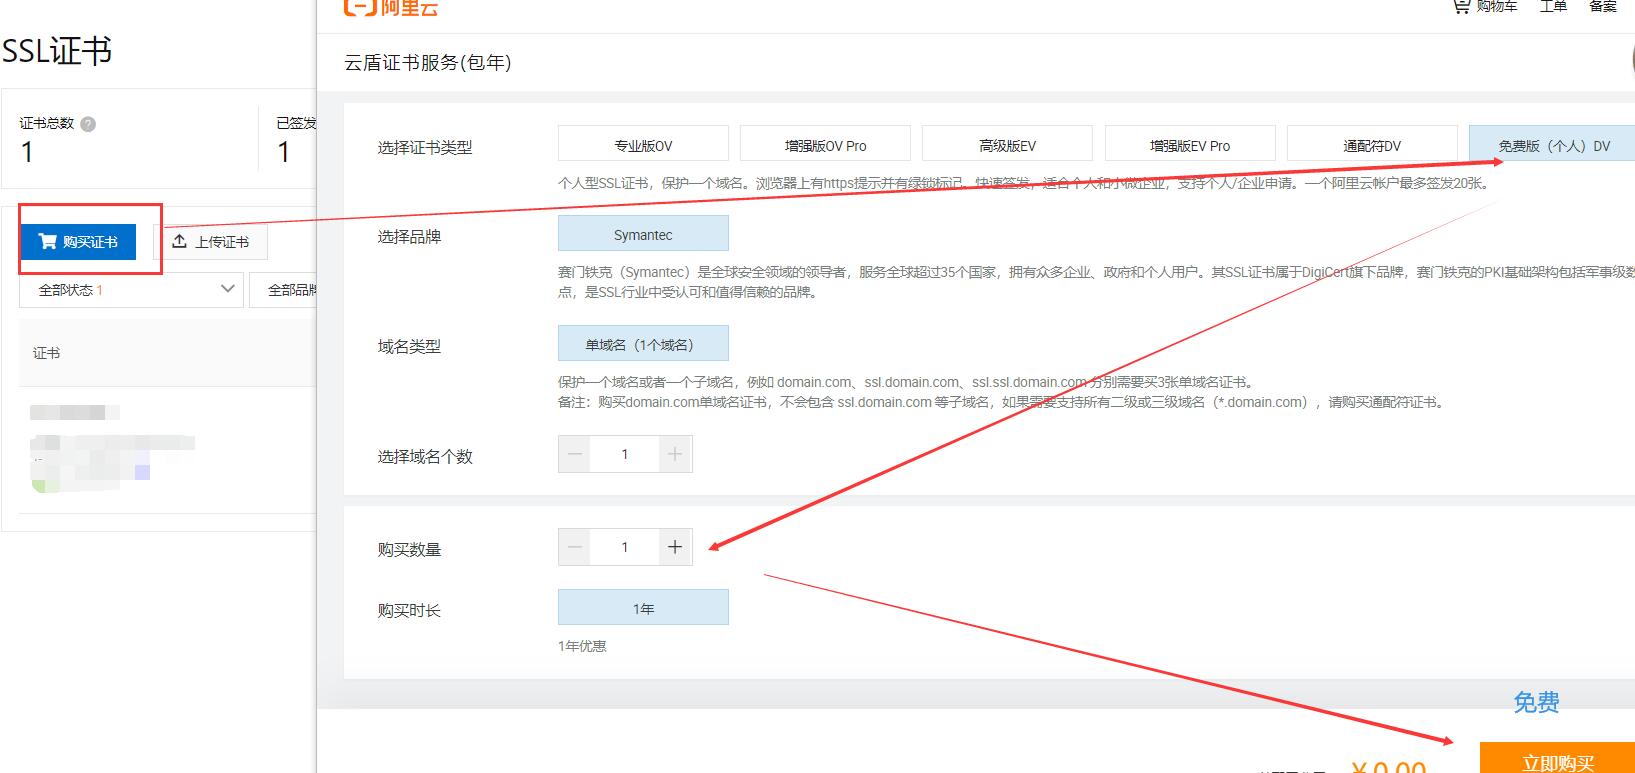This screenshot has width=1635, height=773.
Task: Click the 1年优惠 note text
Action: (582, 646)
